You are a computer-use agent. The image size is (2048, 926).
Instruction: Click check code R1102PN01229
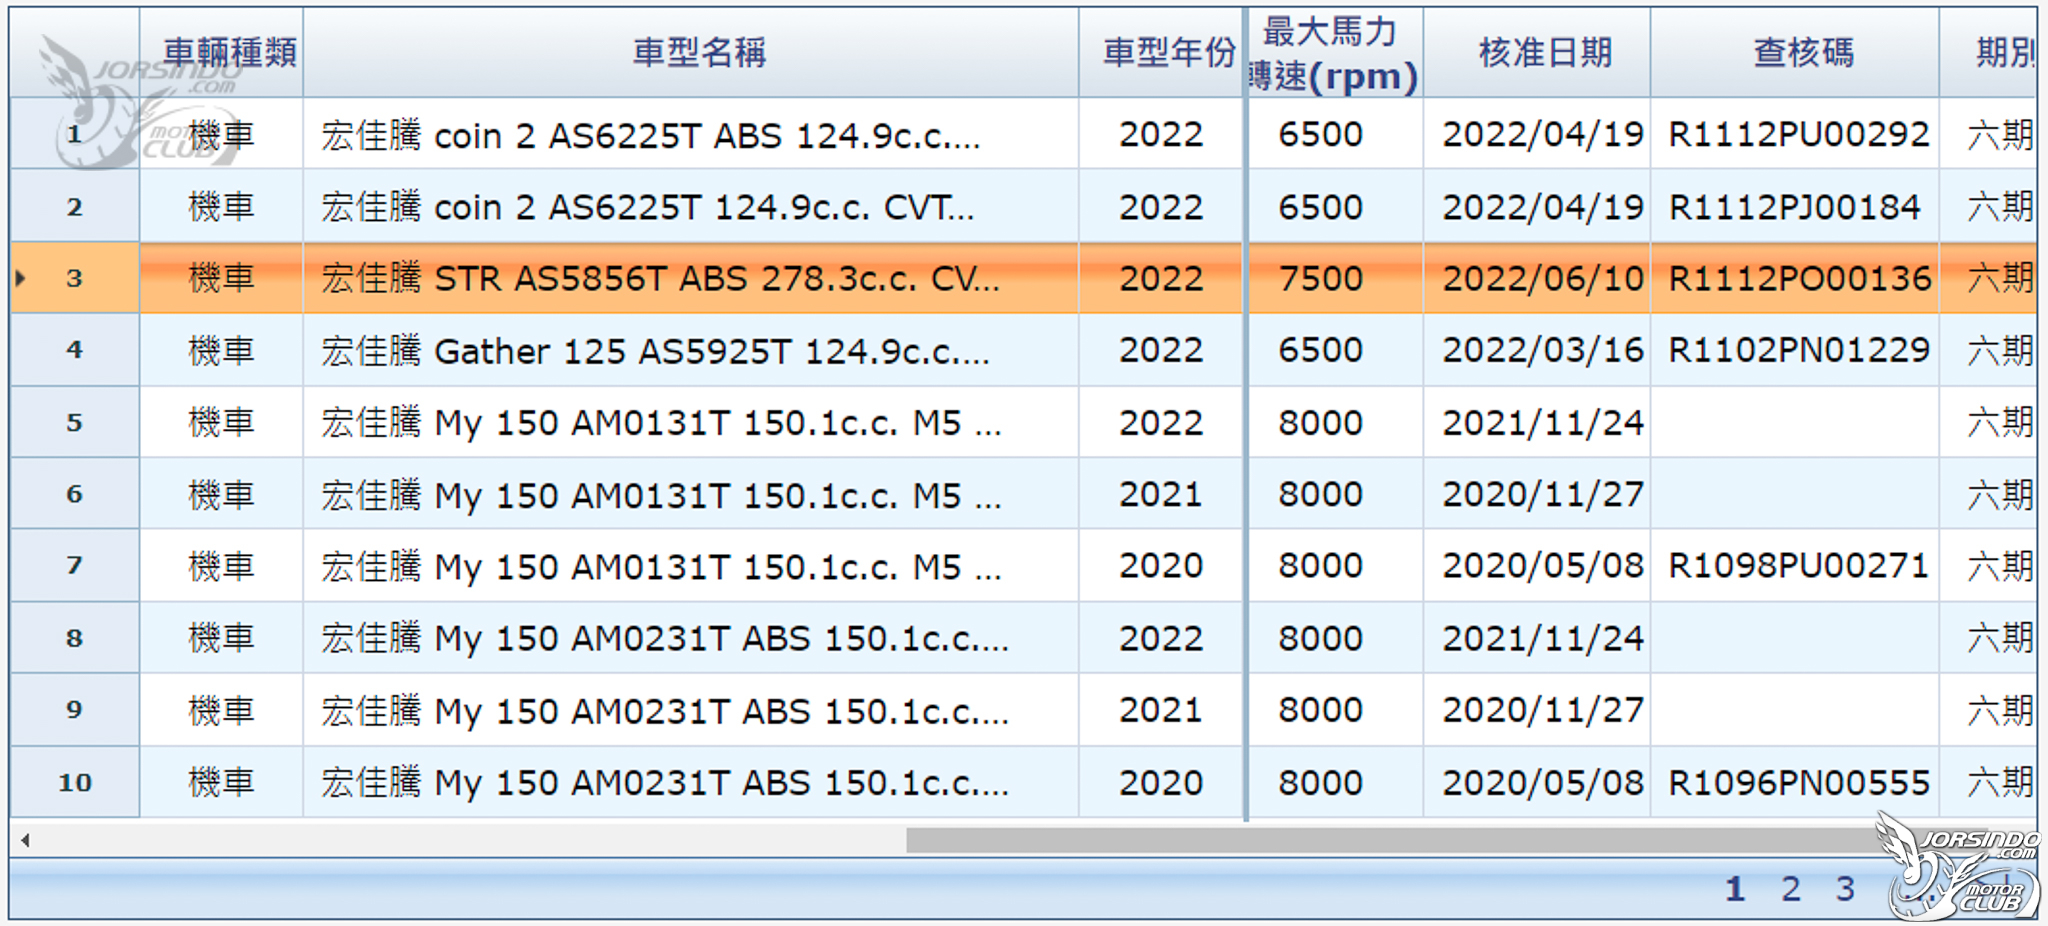click(x=1798, y=350)
